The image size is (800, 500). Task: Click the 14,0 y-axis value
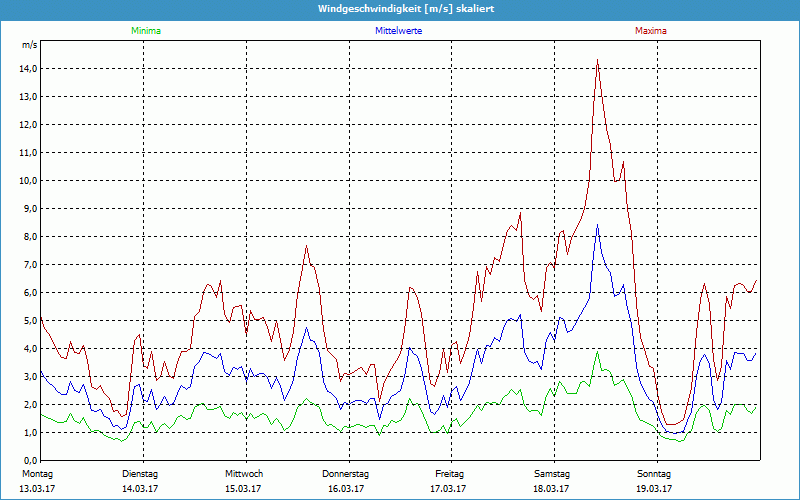point(29,69)
